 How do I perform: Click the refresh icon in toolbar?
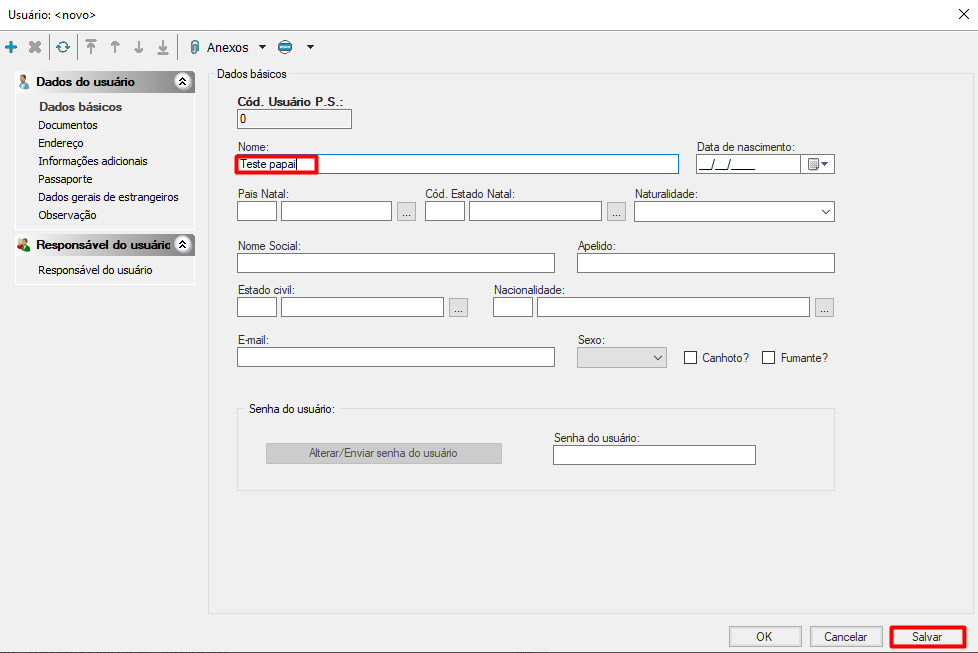(63, 47)
